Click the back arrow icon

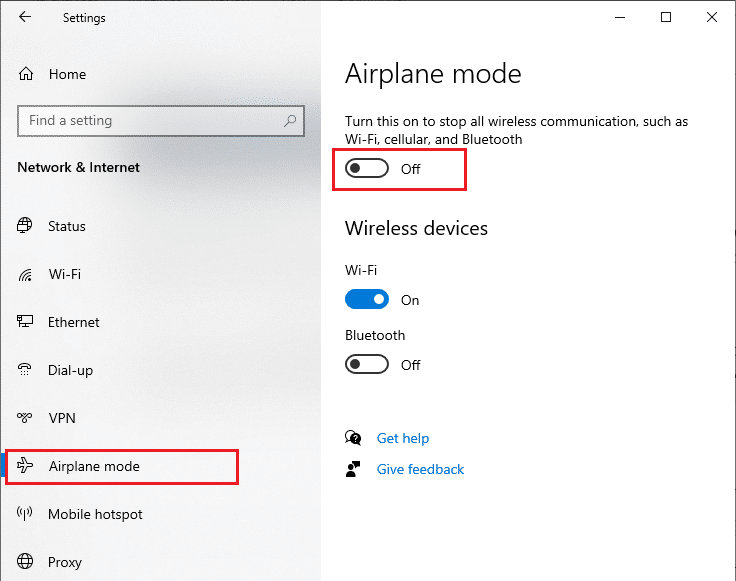point(25,17)
